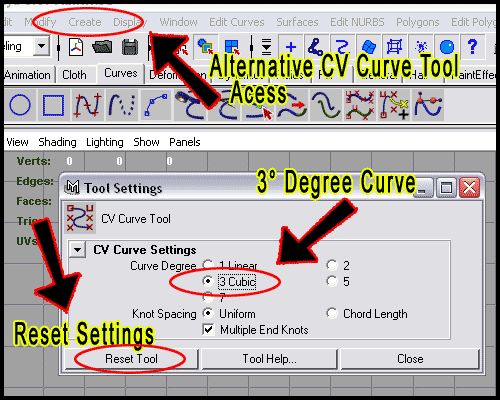Select the three-point arc shelf icon
This screenshot has height=400, width=500.
click(x=156, y=105)
